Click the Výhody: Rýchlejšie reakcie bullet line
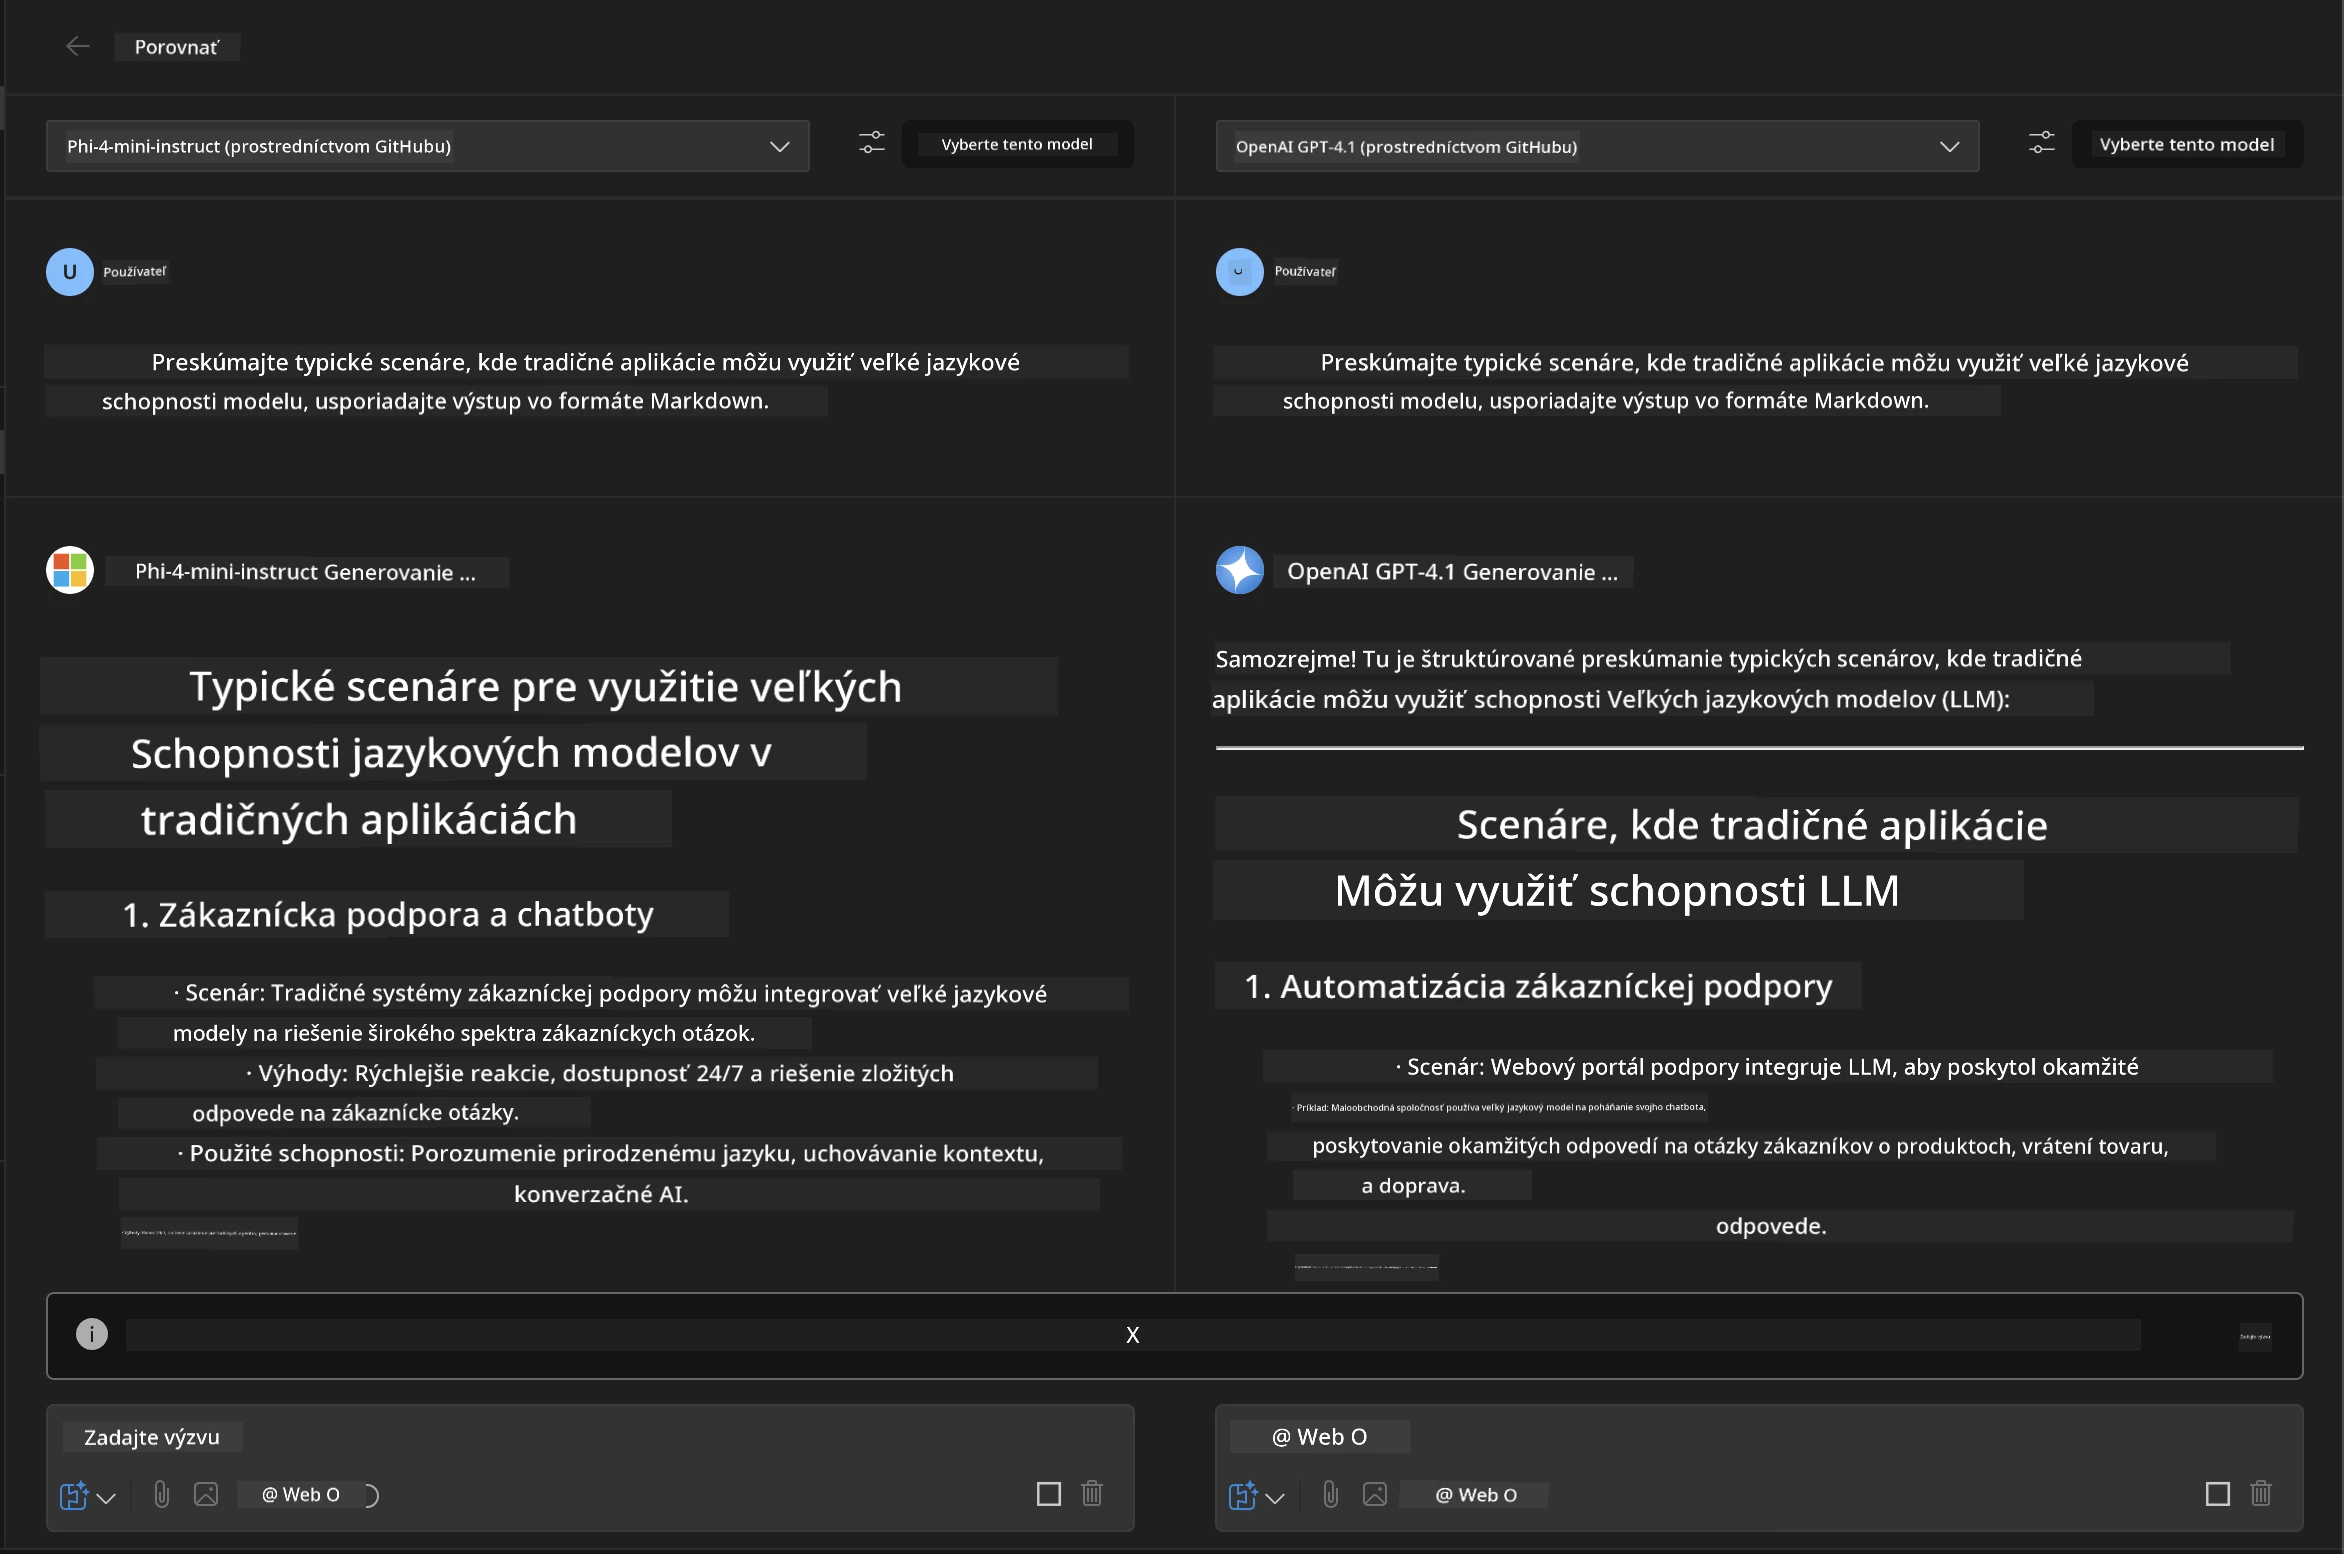Screen dimensions: 2344x1554 point(600,1073)
